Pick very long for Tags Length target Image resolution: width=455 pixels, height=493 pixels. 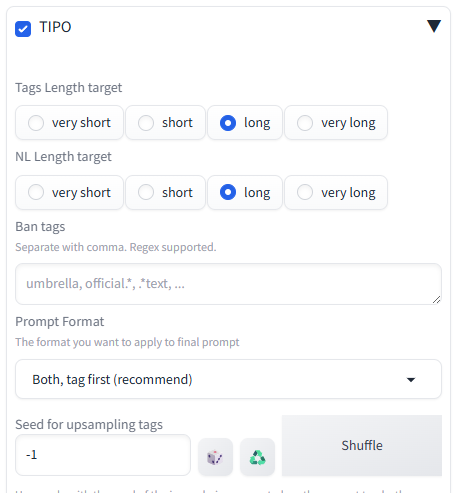coord(336,123)
